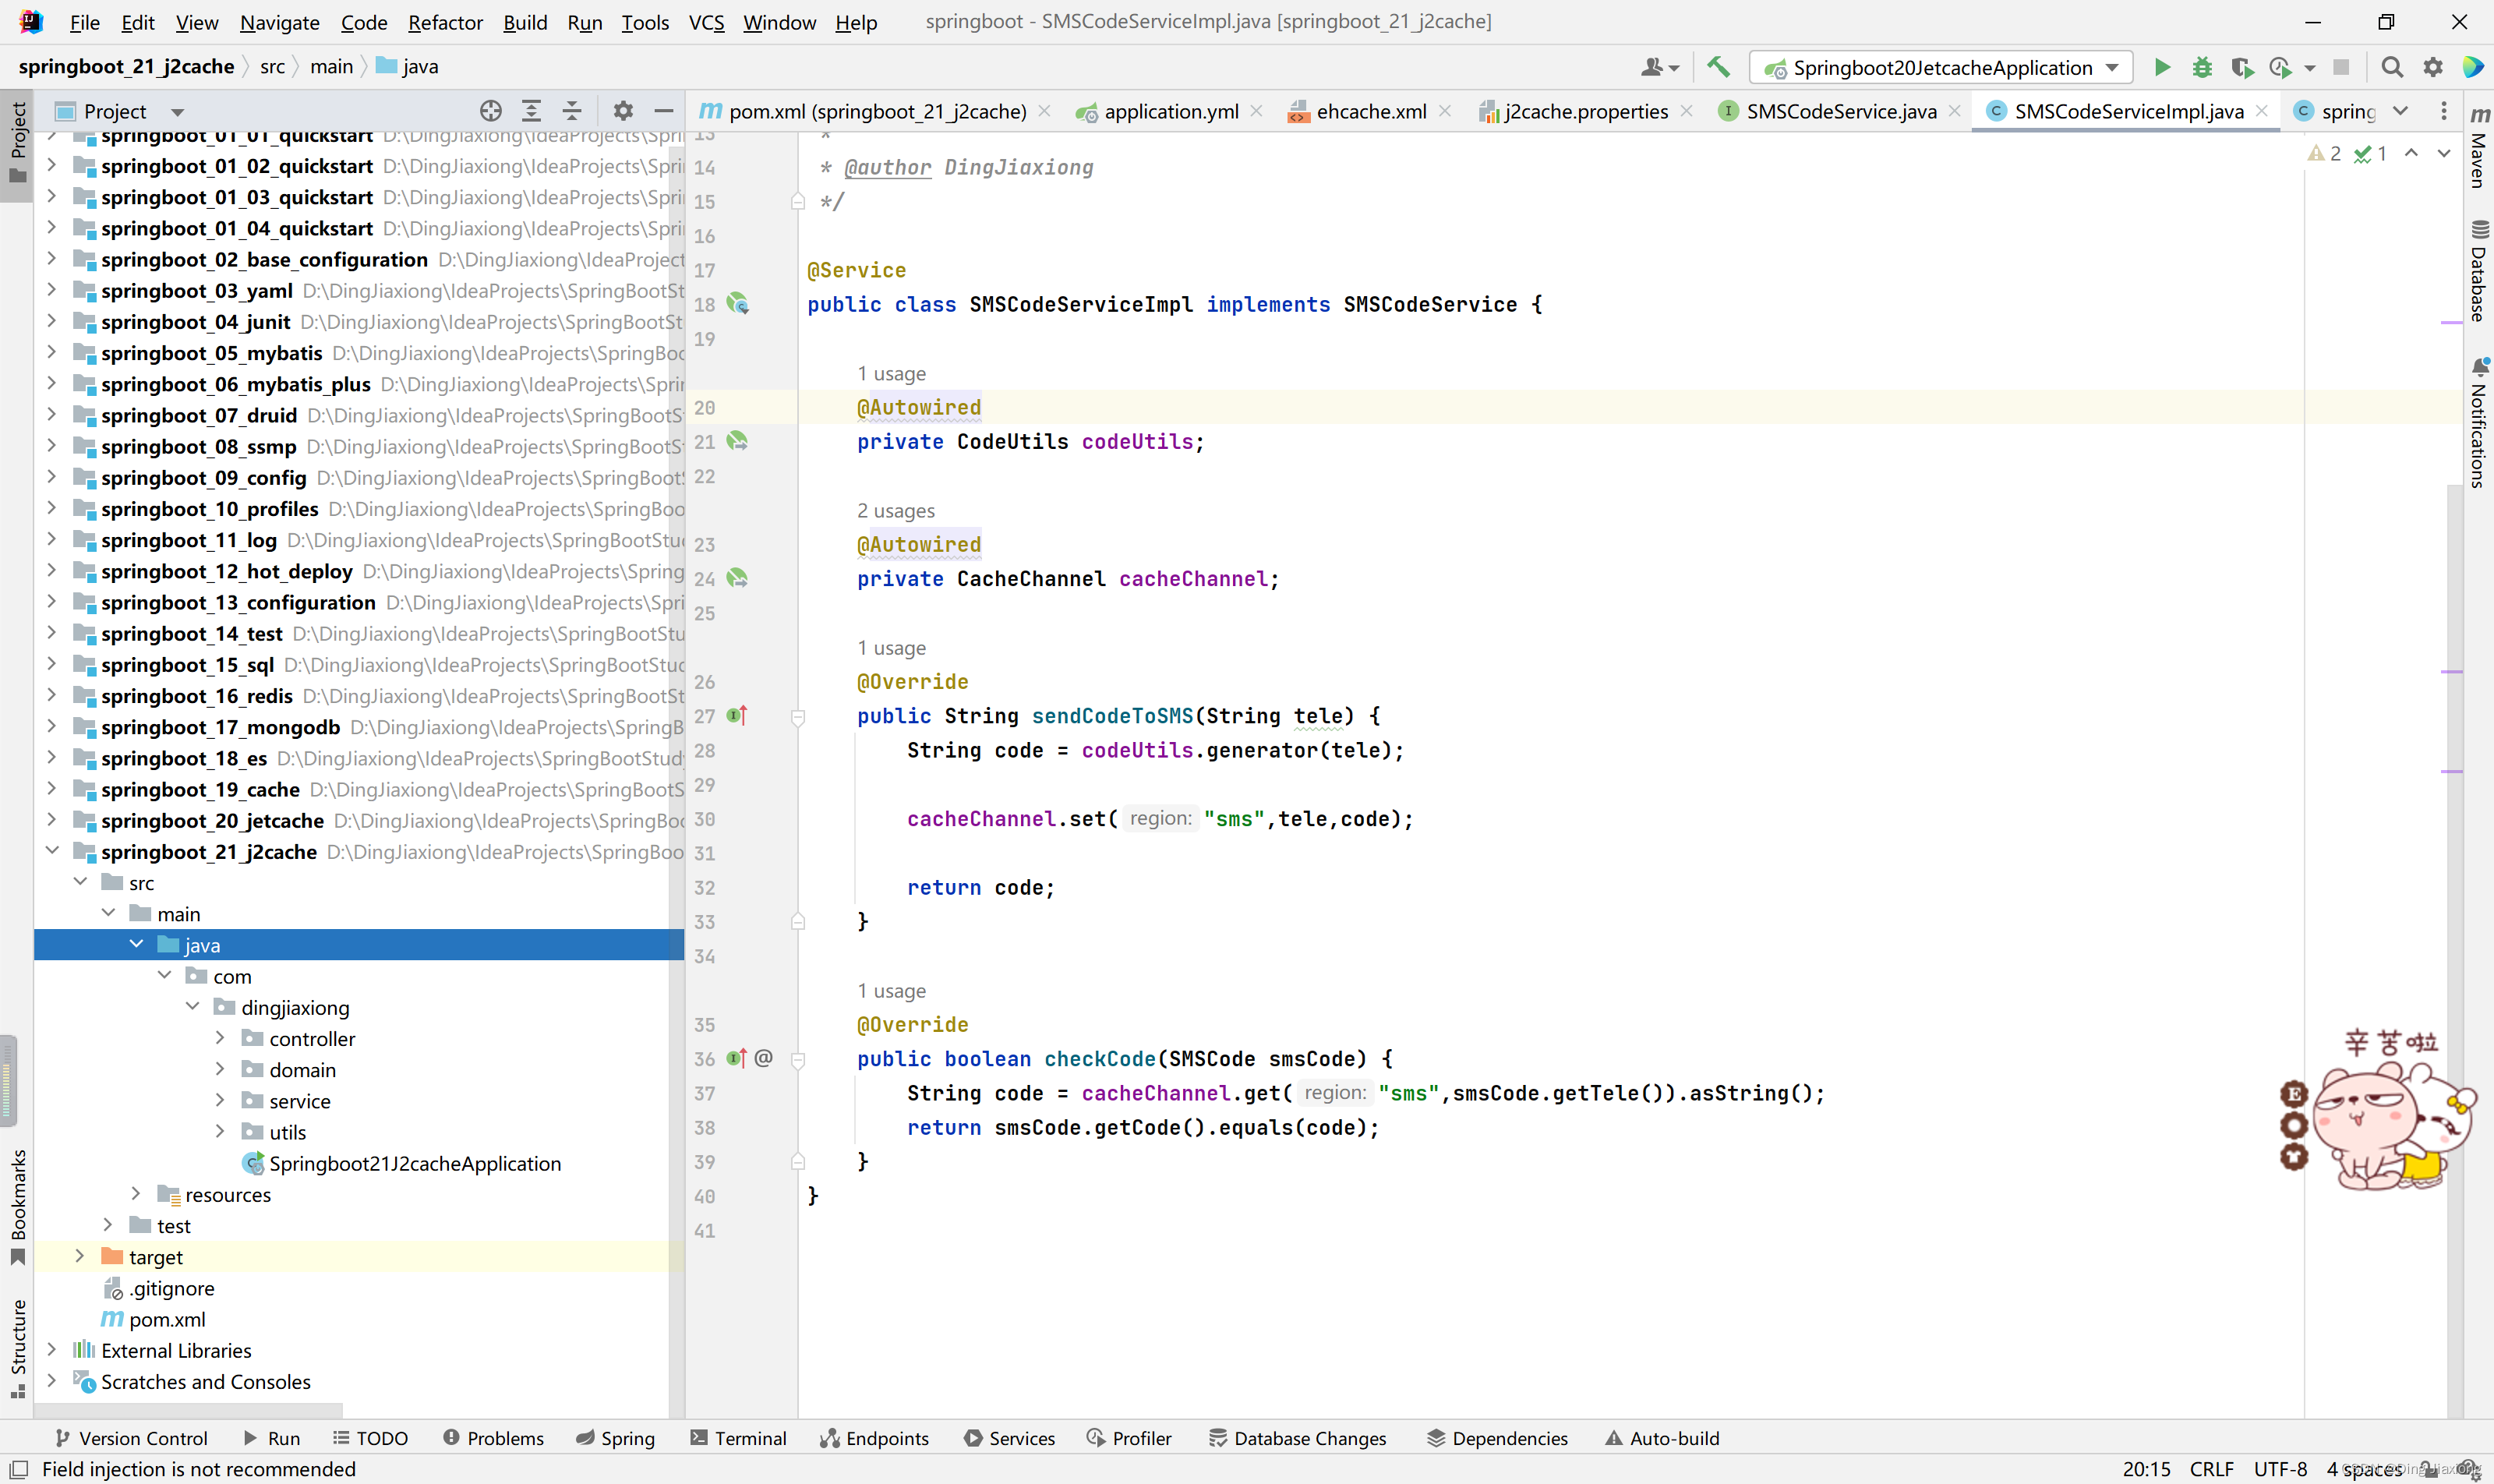Screen dimensions: 2494x1484
Task: Build project using the hammer icon
Action: click(1718, 67)
